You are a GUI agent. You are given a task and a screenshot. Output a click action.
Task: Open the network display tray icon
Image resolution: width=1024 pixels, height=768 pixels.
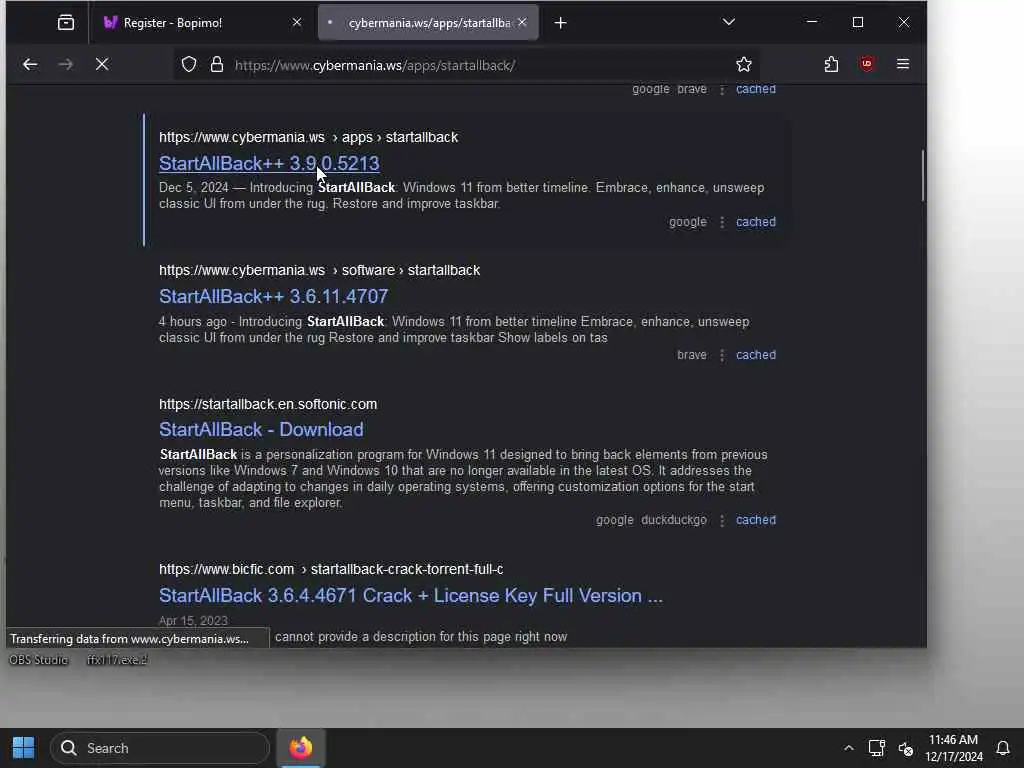876,748
